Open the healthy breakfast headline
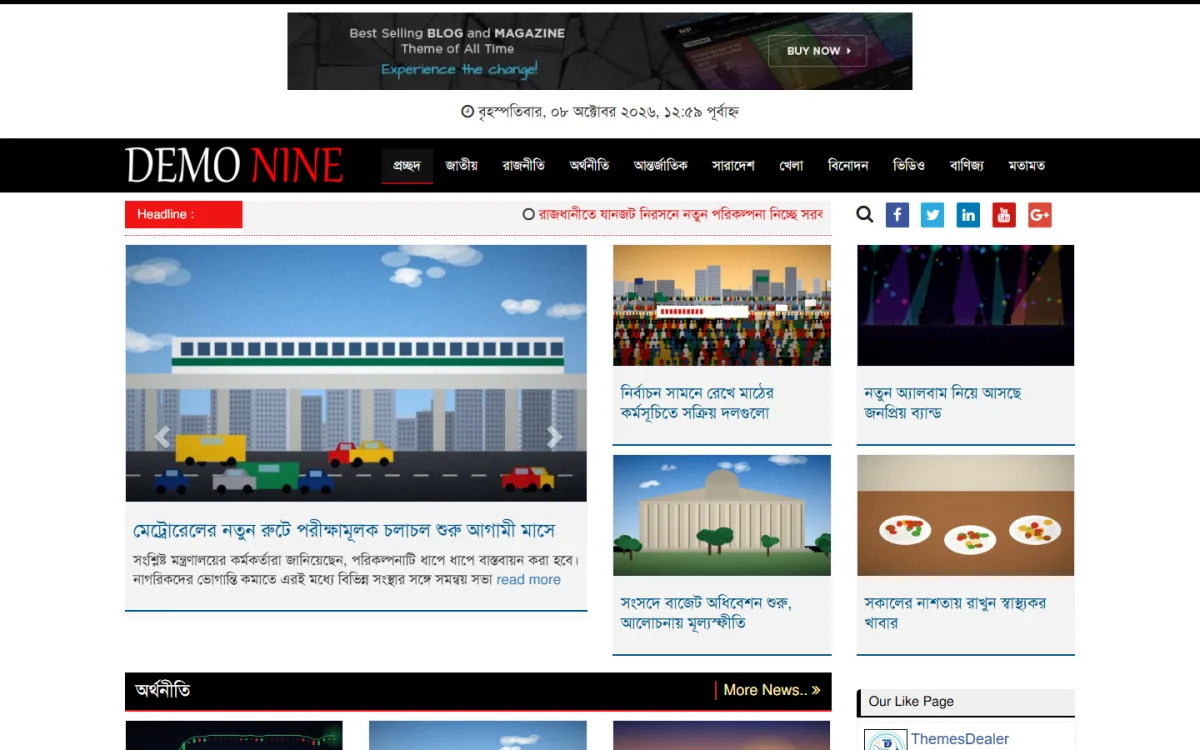1200x750 pixels. click(x=955, y=613)
